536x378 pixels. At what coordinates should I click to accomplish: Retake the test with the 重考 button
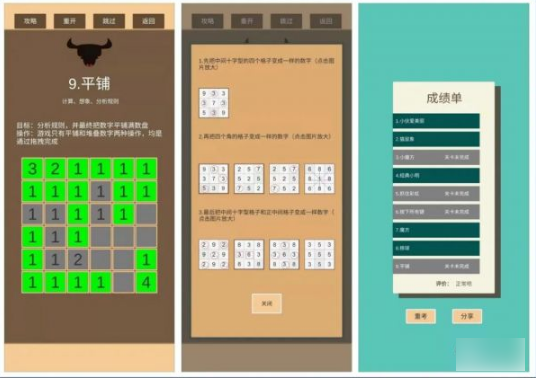pyautogui.click(x=421, y=316)
